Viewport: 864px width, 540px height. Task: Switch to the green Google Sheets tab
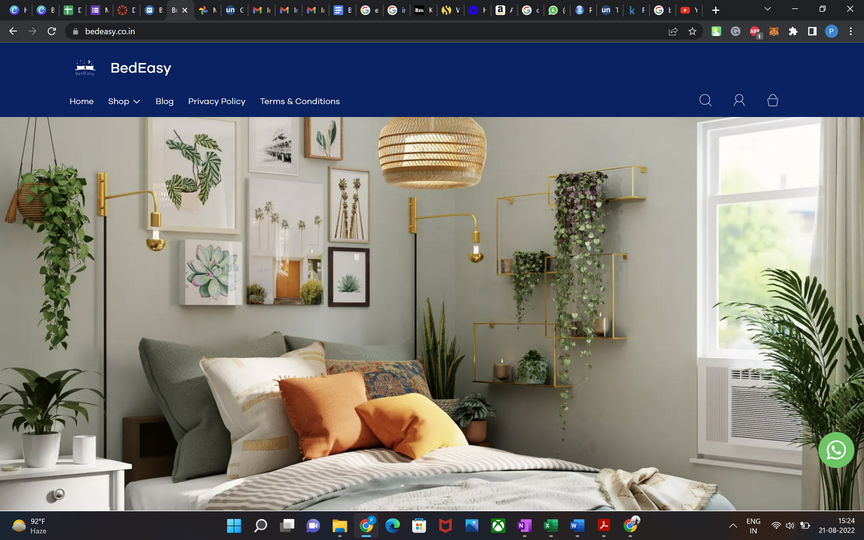coord(72,10)
